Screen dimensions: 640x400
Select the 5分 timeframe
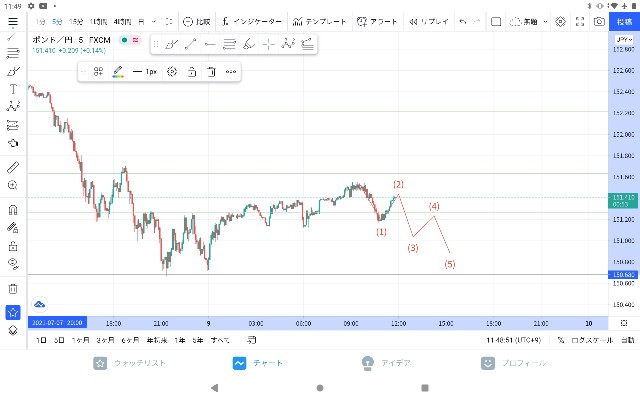pos(57,22)
